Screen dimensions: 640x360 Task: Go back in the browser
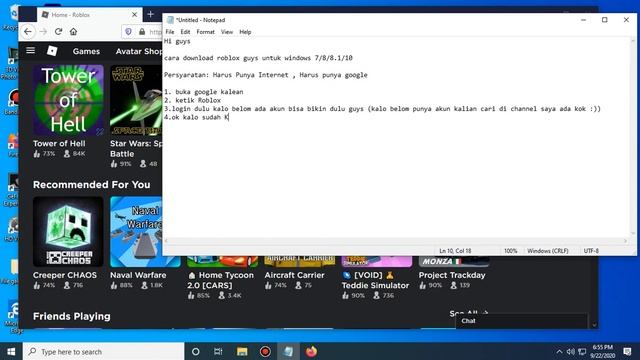(28, 31)
